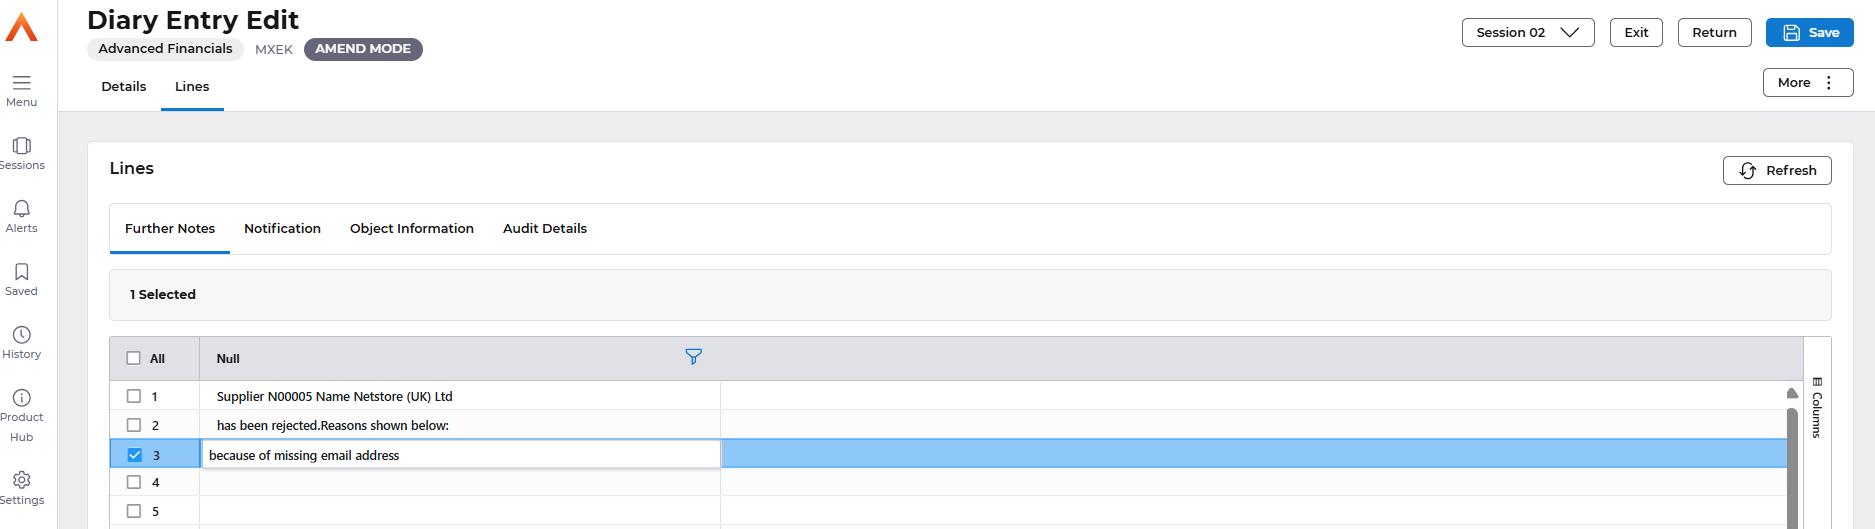Click the Refresh button
This screenshot has height=529, width=1875.
(1777, 171)
